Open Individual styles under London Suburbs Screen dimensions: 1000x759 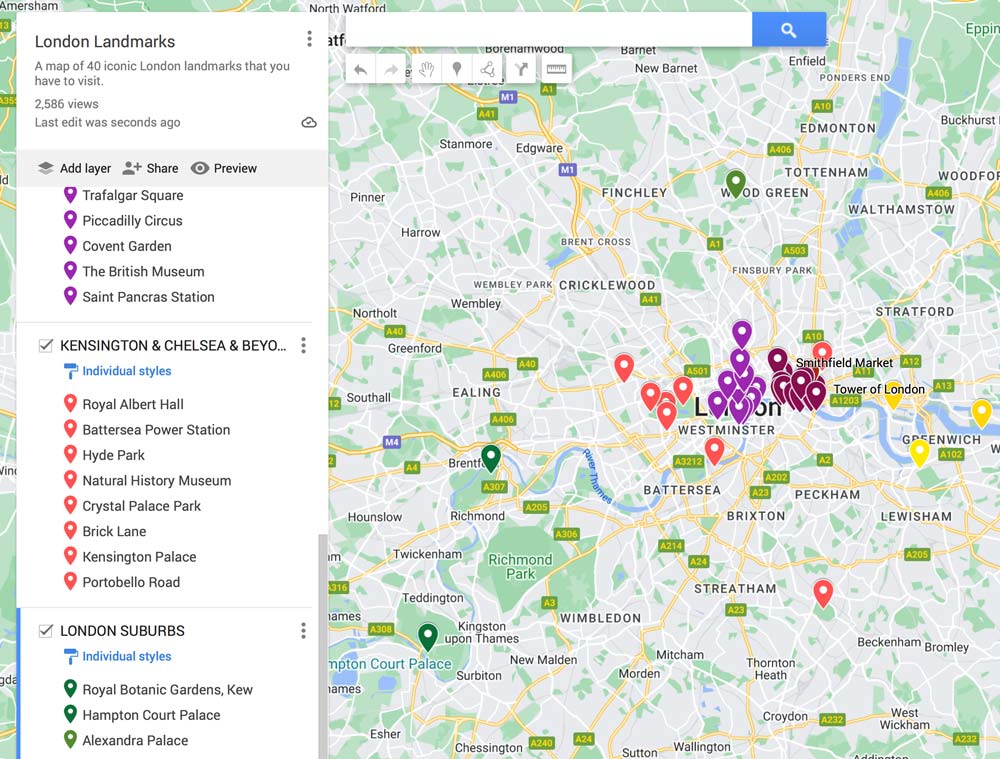click(x=118, y=656)
